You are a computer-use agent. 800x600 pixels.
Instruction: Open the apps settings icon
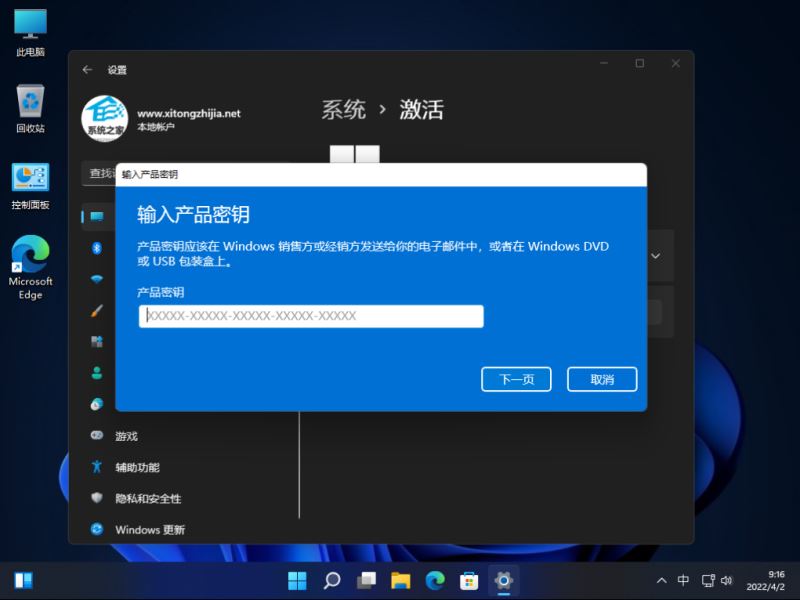[x=96, y=342]
